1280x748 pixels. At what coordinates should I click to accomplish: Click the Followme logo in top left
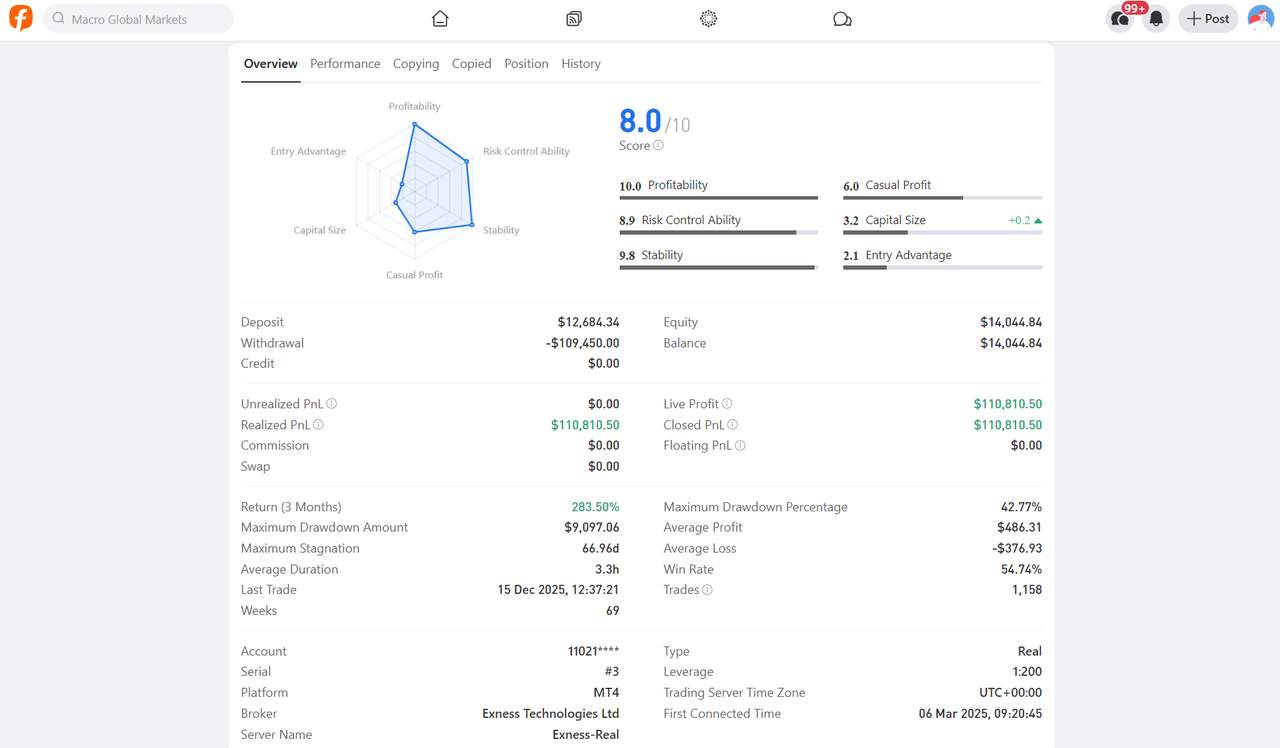(x=20, y=18)
